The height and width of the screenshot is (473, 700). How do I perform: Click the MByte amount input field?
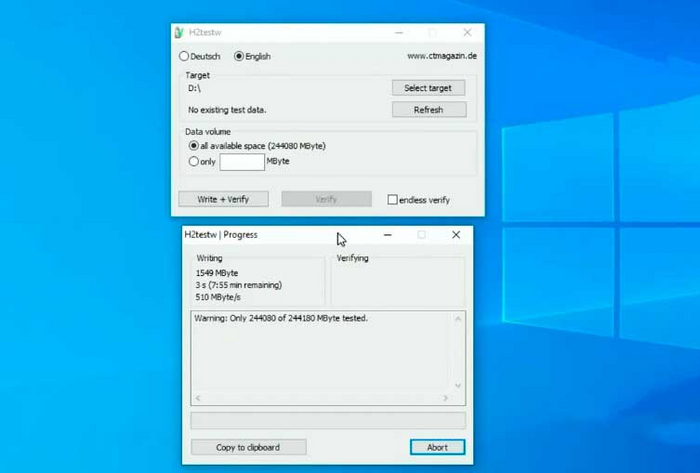[242, 162]
